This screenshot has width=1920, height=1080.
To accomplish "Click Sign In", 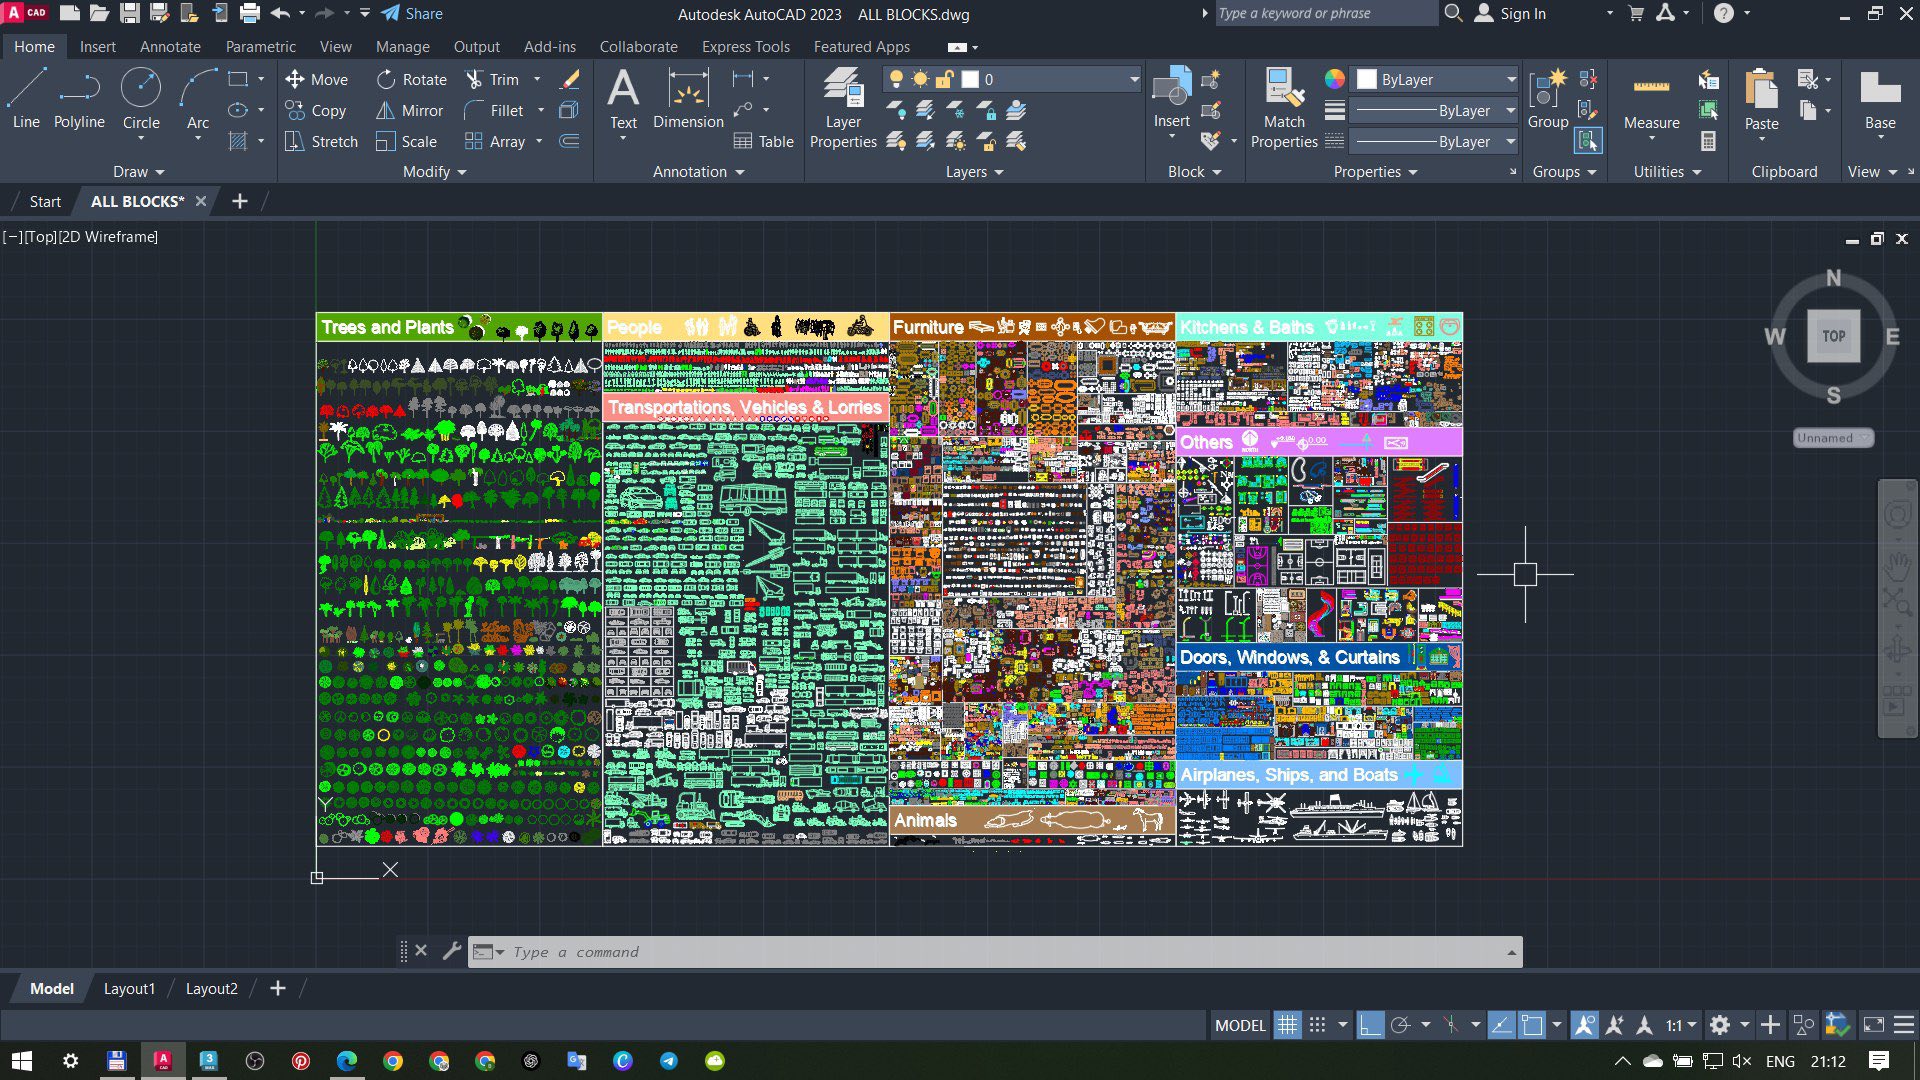I will point(1511,14).
